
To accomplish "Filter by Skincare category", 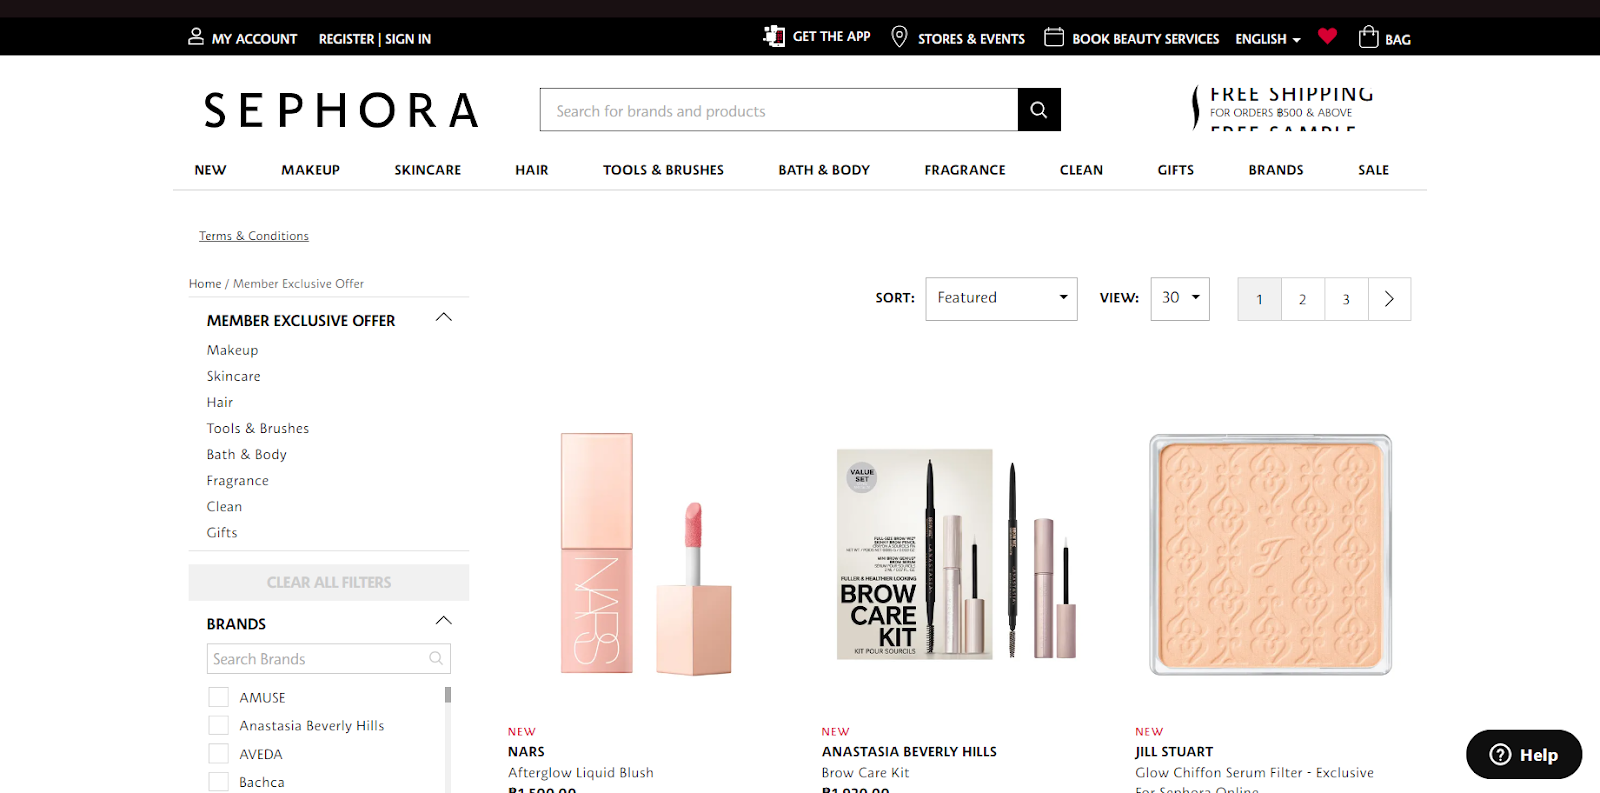I will 234,376.
